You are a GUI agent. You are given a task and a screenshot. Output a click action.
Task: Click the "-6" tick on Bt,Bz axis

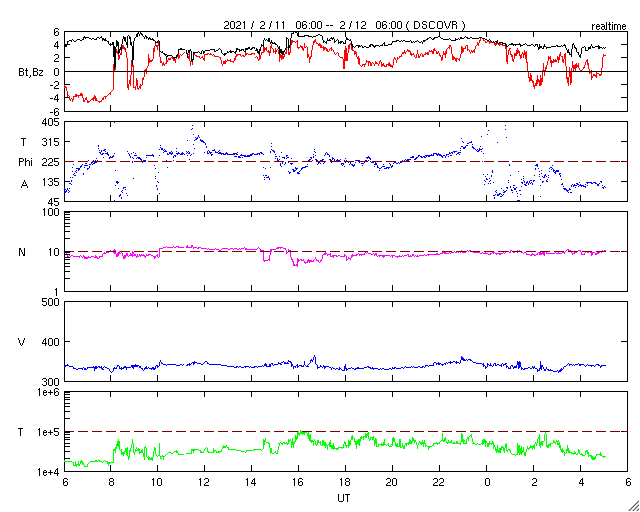coord(55,111)
